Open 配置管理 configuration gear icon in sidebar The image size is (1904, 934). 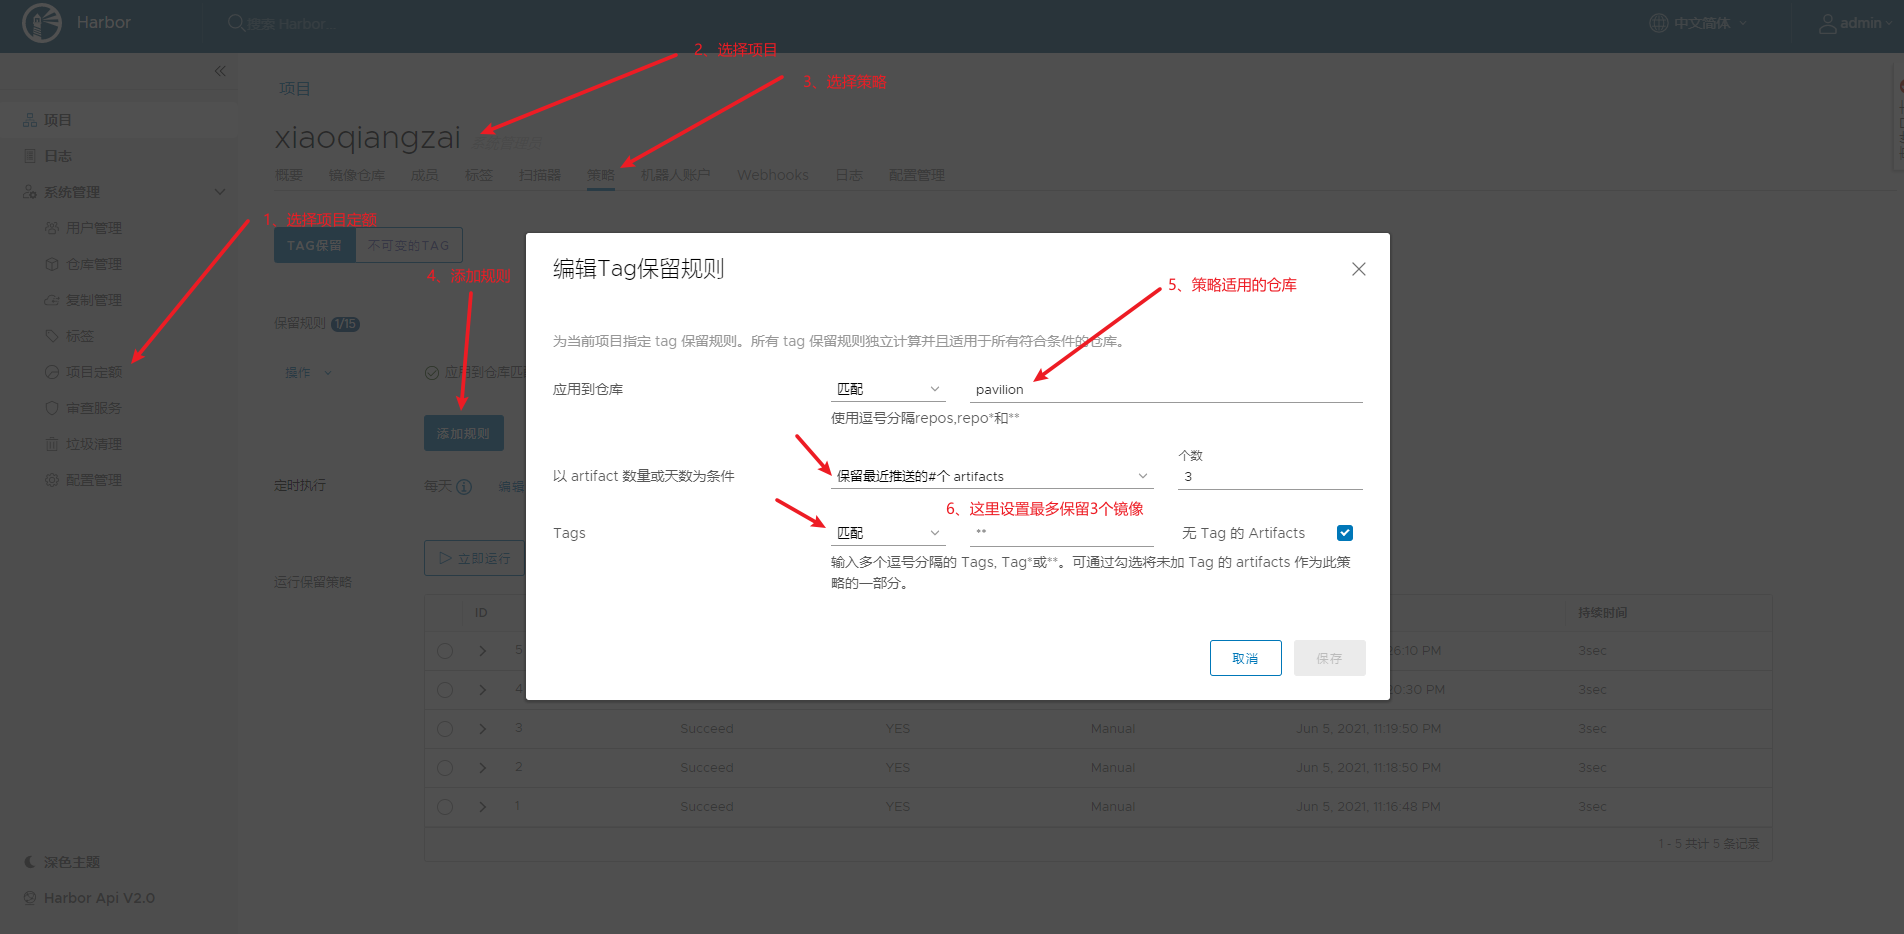pyautogui.click(x=52, y=480)
